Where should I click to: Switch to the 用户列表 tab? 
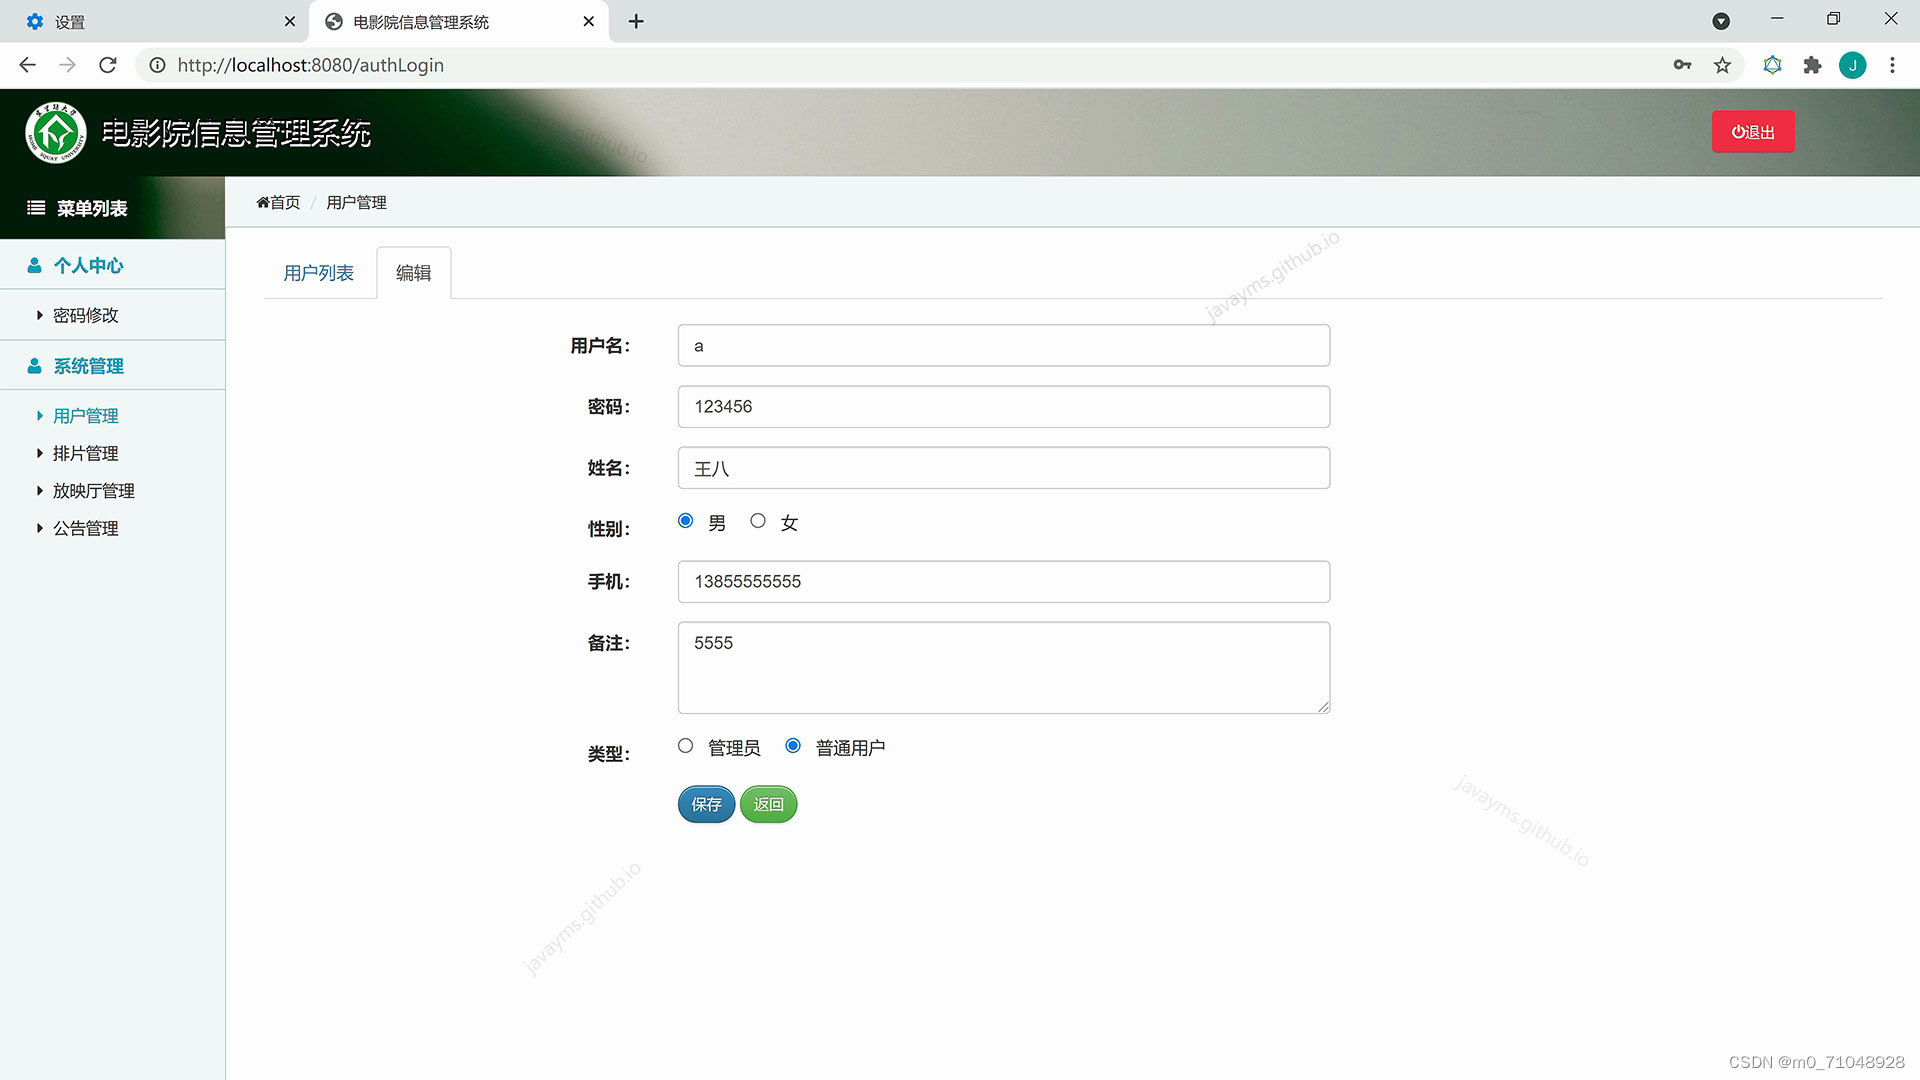click(318, 273)
